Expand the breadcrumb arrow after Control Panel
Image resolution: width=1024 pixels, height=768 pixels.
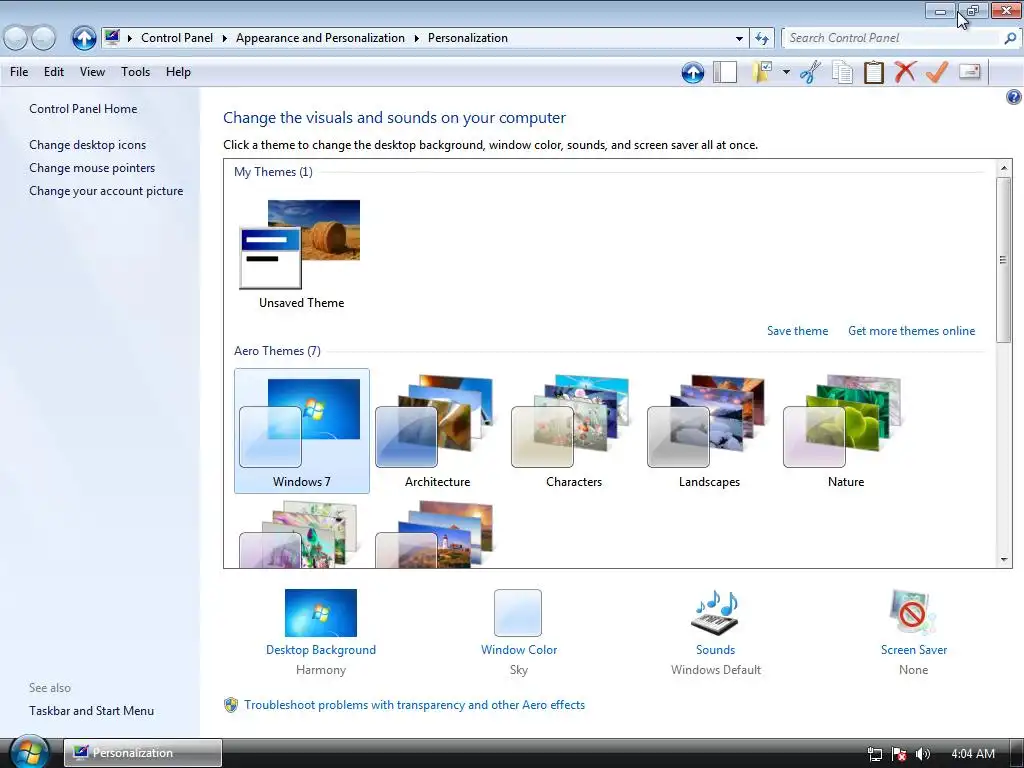[x=224, y=38]
